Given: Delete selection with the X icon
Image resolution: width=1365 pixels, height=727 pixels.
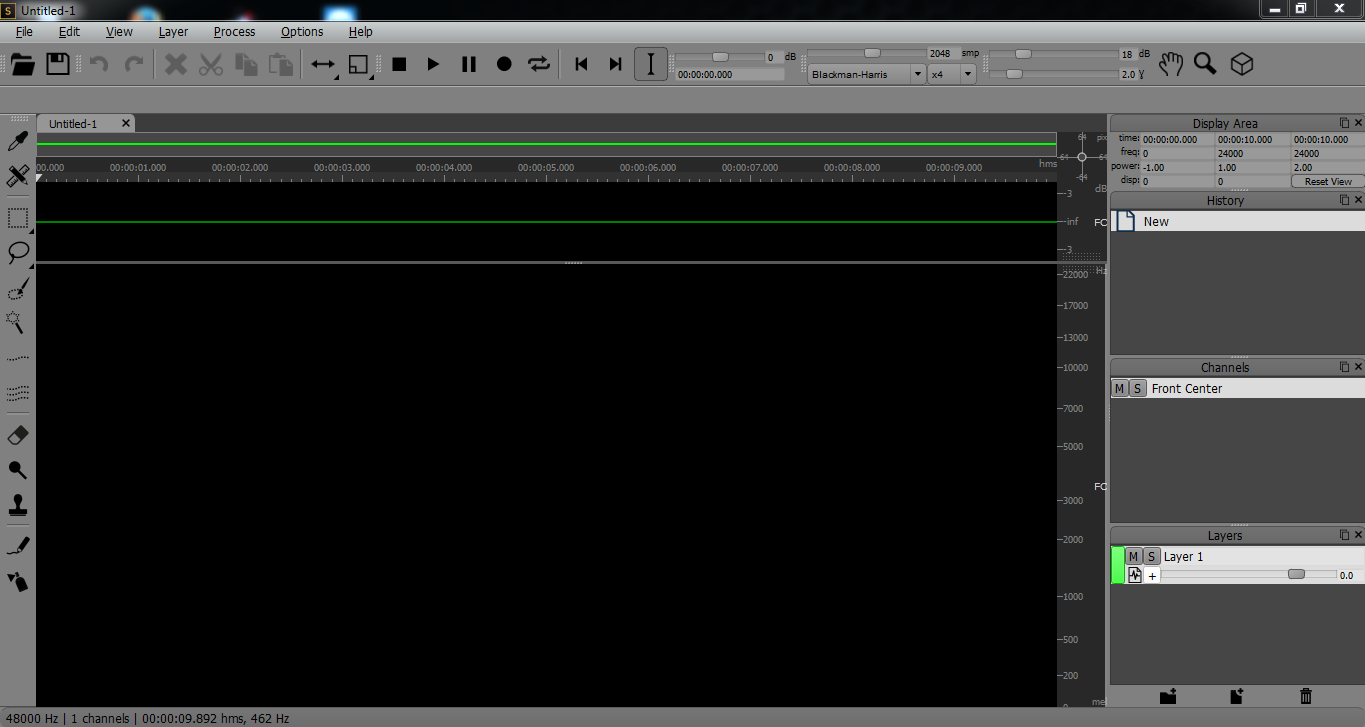Looking at the screenshot, I should 176,64.
